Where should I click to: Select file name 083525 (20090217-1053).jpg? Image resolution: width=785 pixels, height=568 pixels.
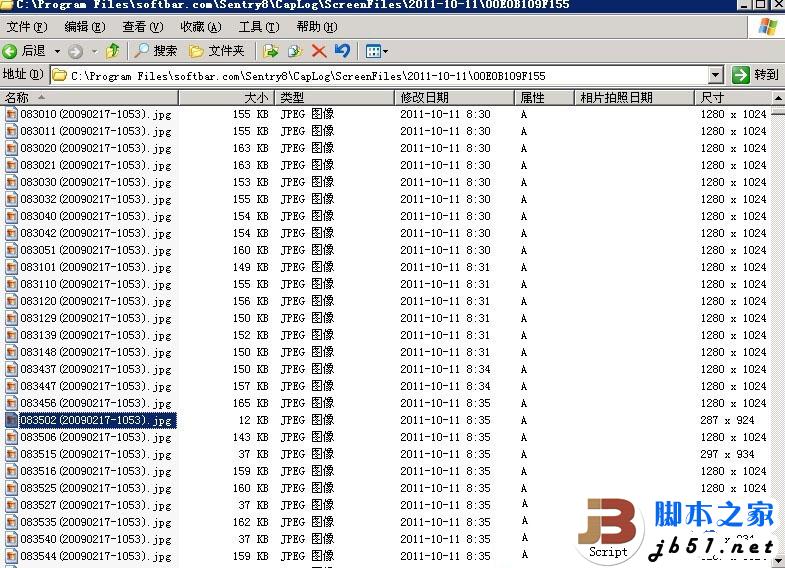[96, 488]
